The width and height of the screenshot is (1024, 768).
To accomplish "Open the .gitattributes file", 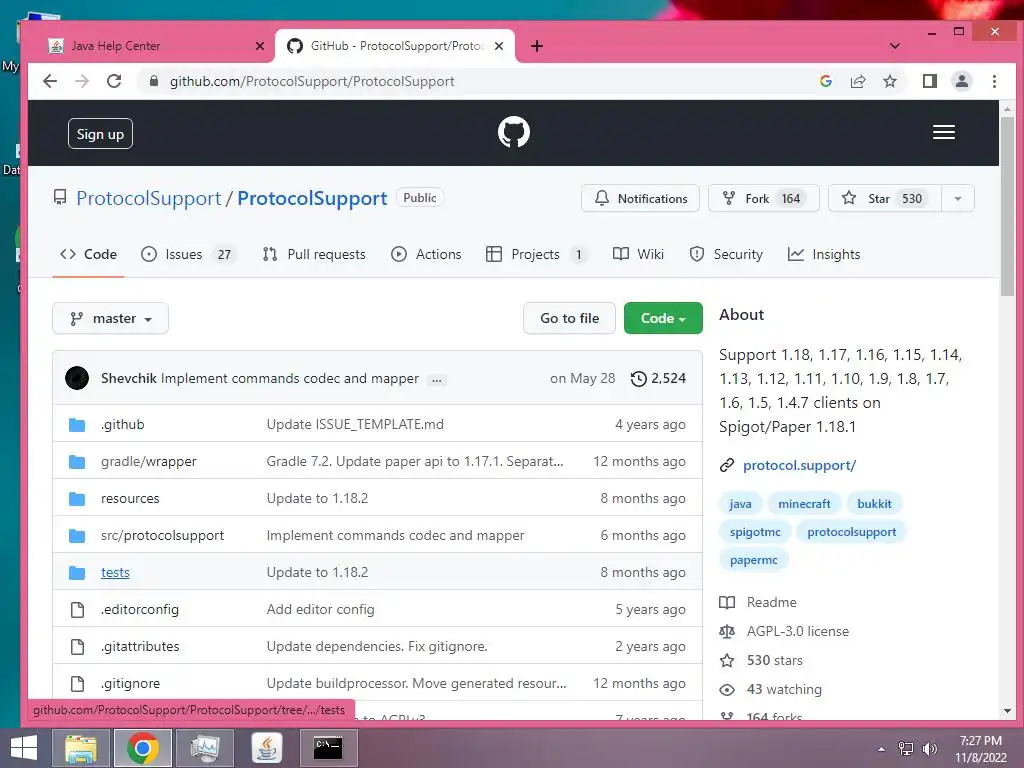I will coord(140,647).
